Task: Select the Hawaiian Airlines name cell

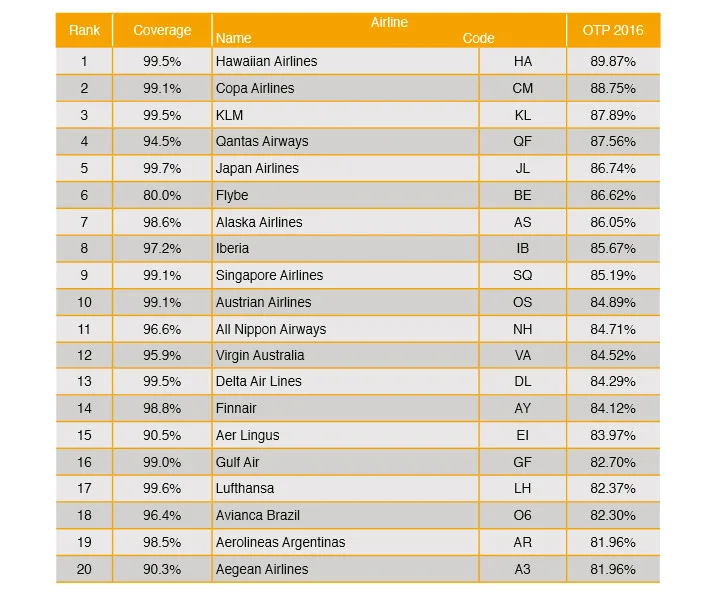Action: (x=346, y=61)
